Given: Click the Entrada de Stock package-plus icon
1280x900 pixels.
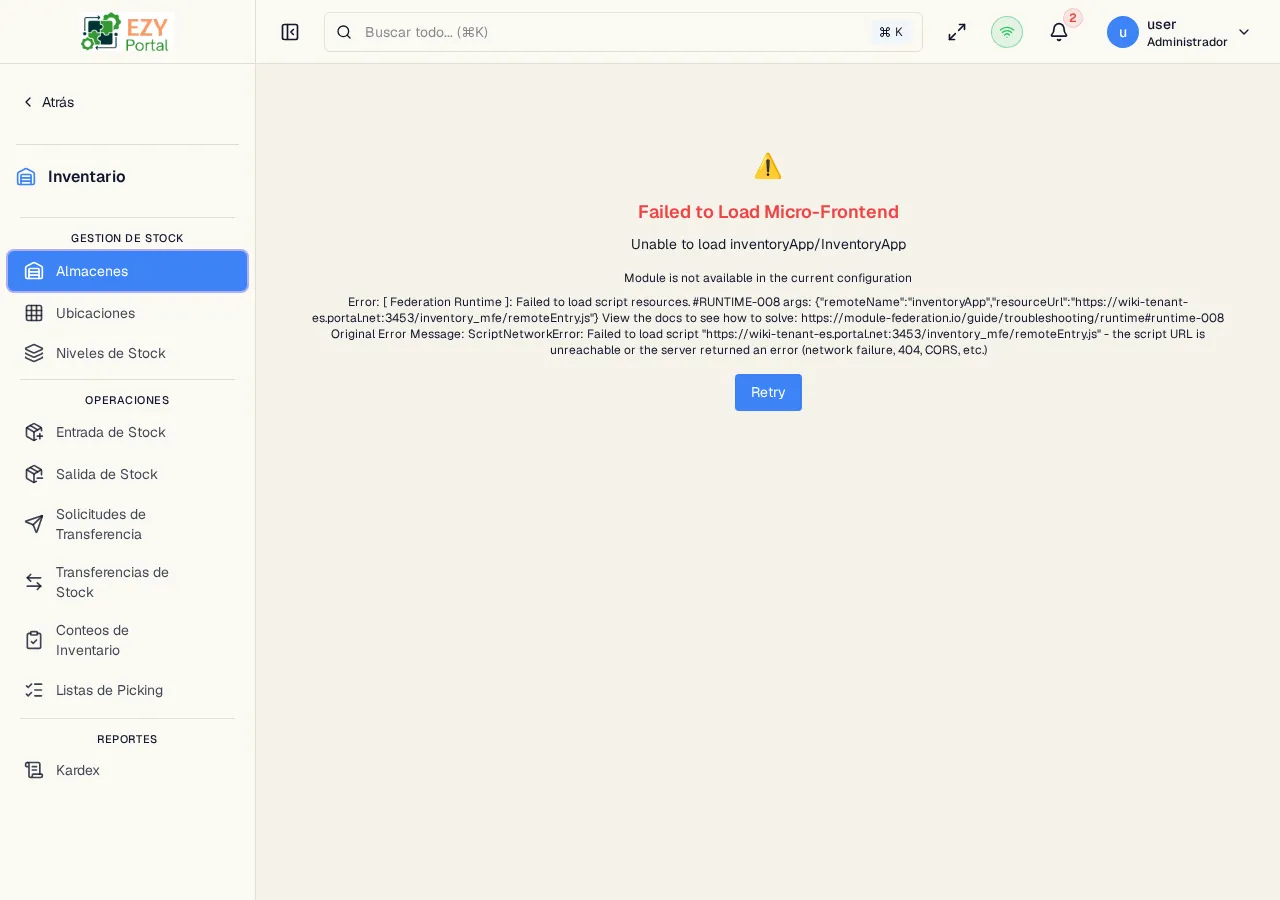Looking at the screenshot, I should pyautogui.click(x=34, y=432).
